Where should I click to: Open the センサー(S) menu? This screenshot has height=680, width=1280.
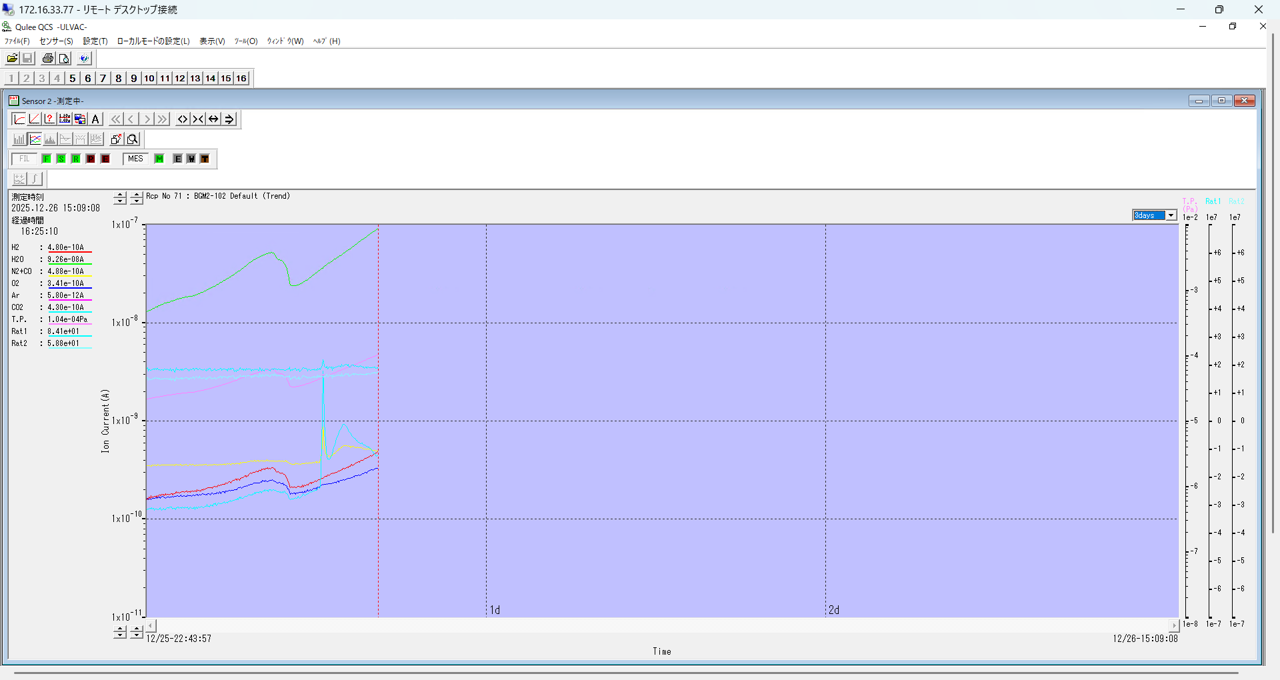[x=56, y=41]
